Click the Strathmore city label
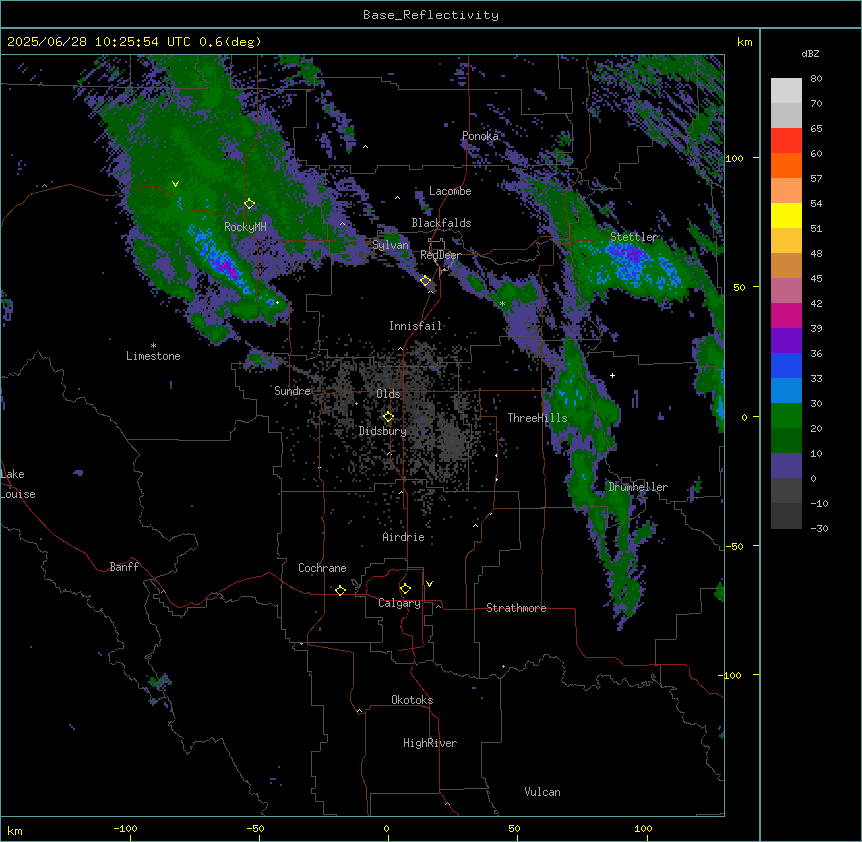Viewport: 862px width, 842px height. (x=516, y=608)
